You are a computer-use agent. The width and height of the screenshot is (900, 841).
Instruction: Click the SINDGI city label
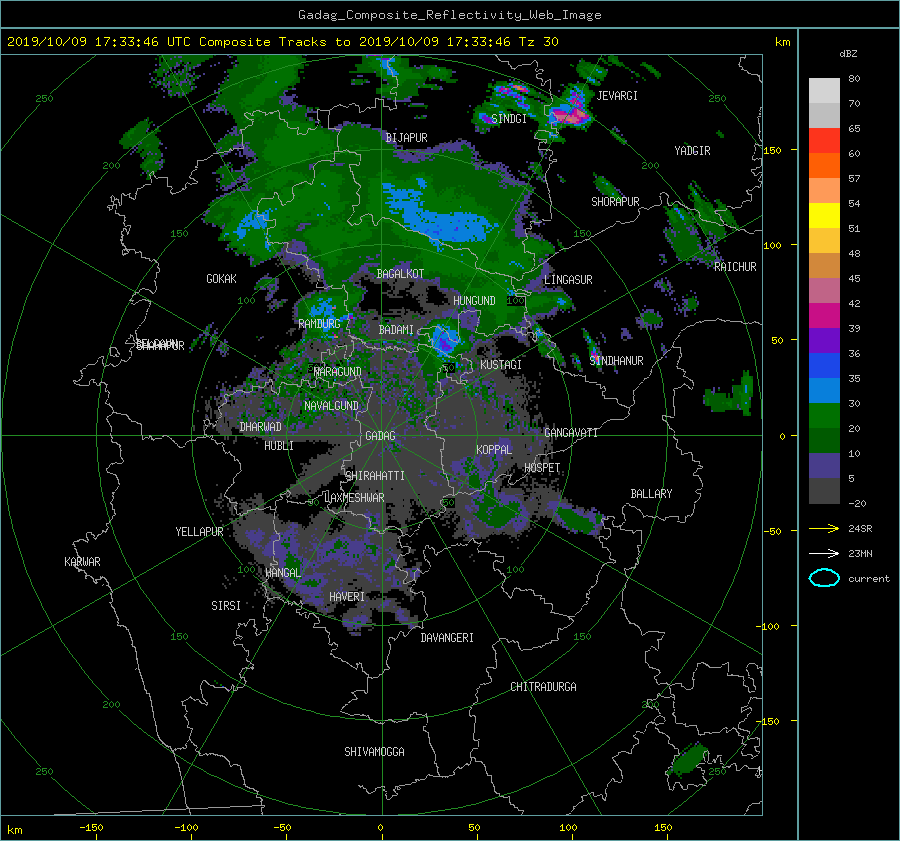pyautogui.click(x=509, y=119)
